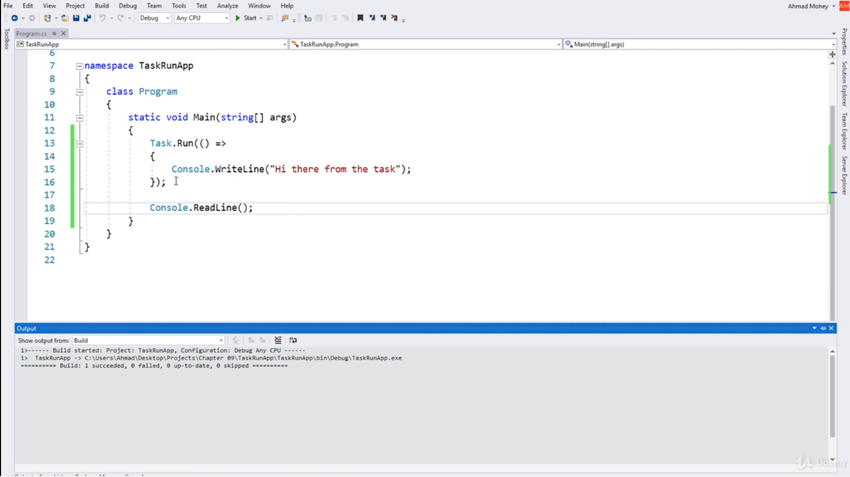The width and height of the screenshot is (850, 477).
Task: Click the code editor vertical scrollbar thumb
Action: click(833, 212)
